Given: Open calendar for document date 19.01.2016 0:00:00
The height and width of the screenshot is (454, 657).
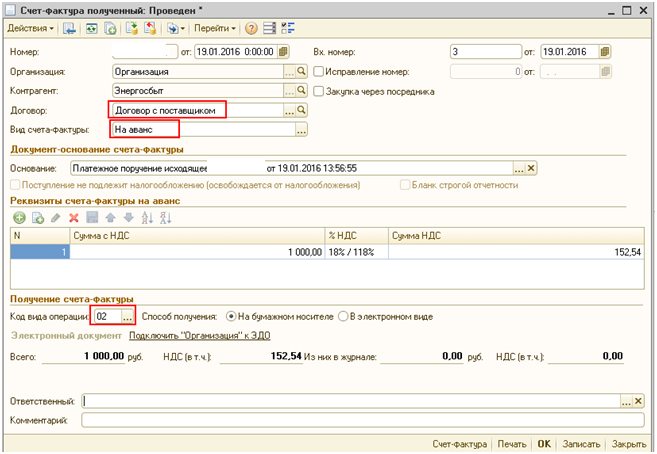Looking at the screenshot, I should pyautogui.click(x=283, y=52).
